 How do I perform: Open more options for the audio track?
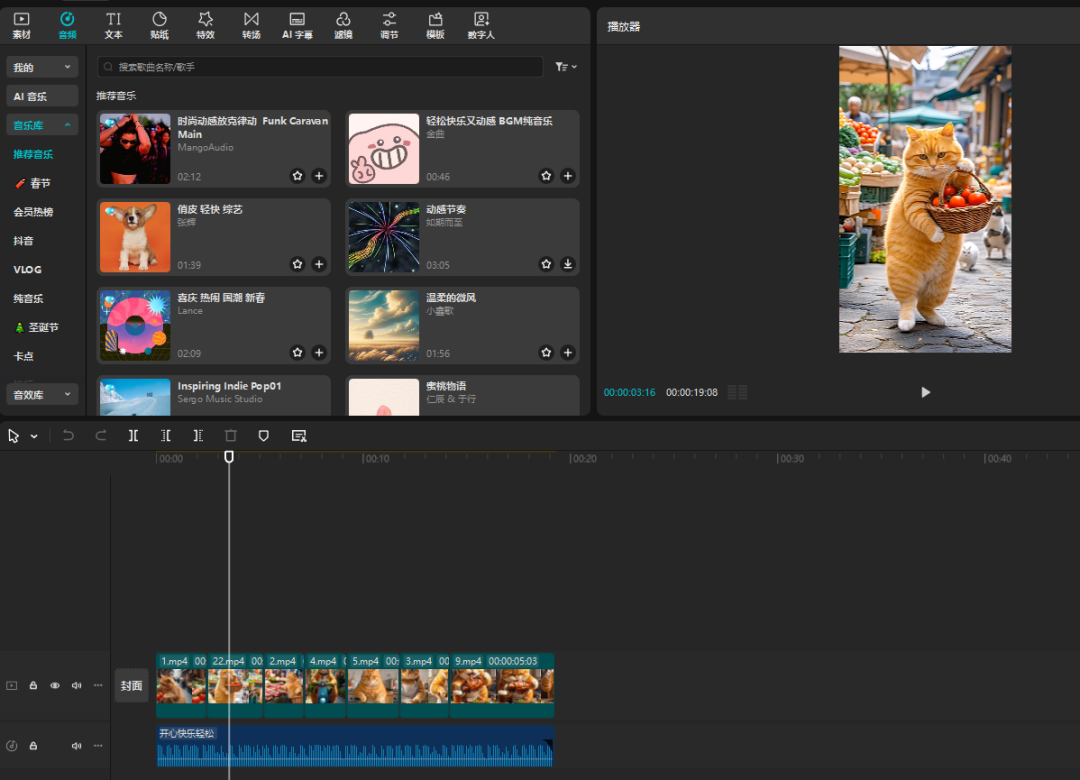[x=98, y=746]
